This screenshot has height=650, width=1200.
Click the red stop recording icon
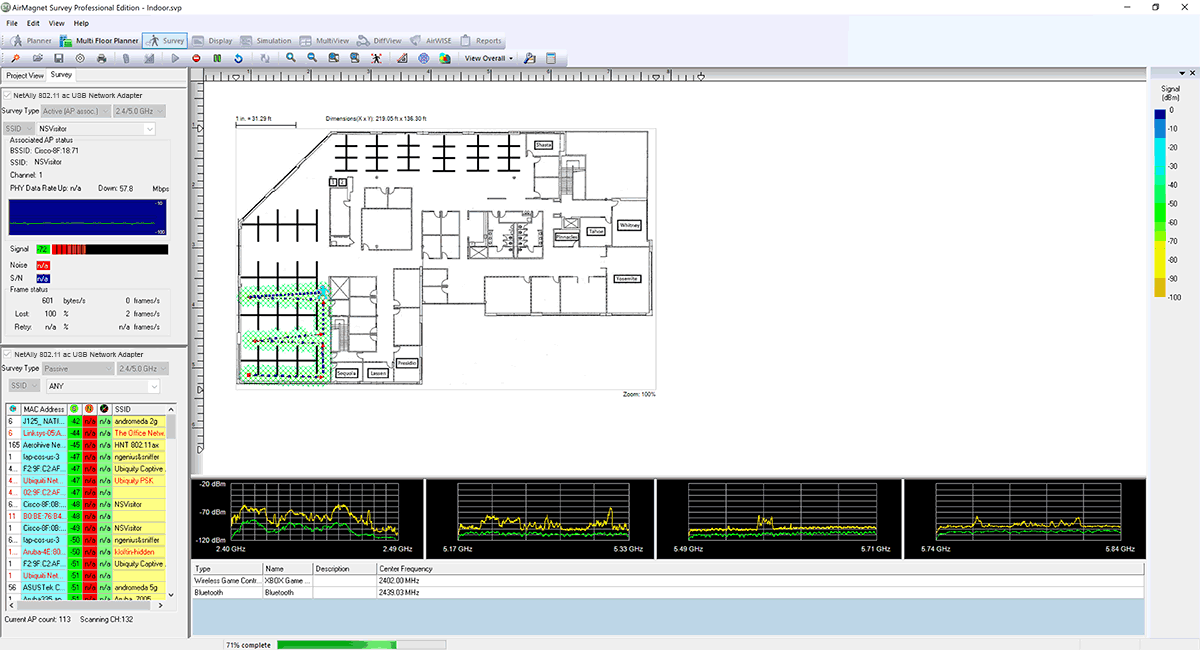tap(196, 58)
